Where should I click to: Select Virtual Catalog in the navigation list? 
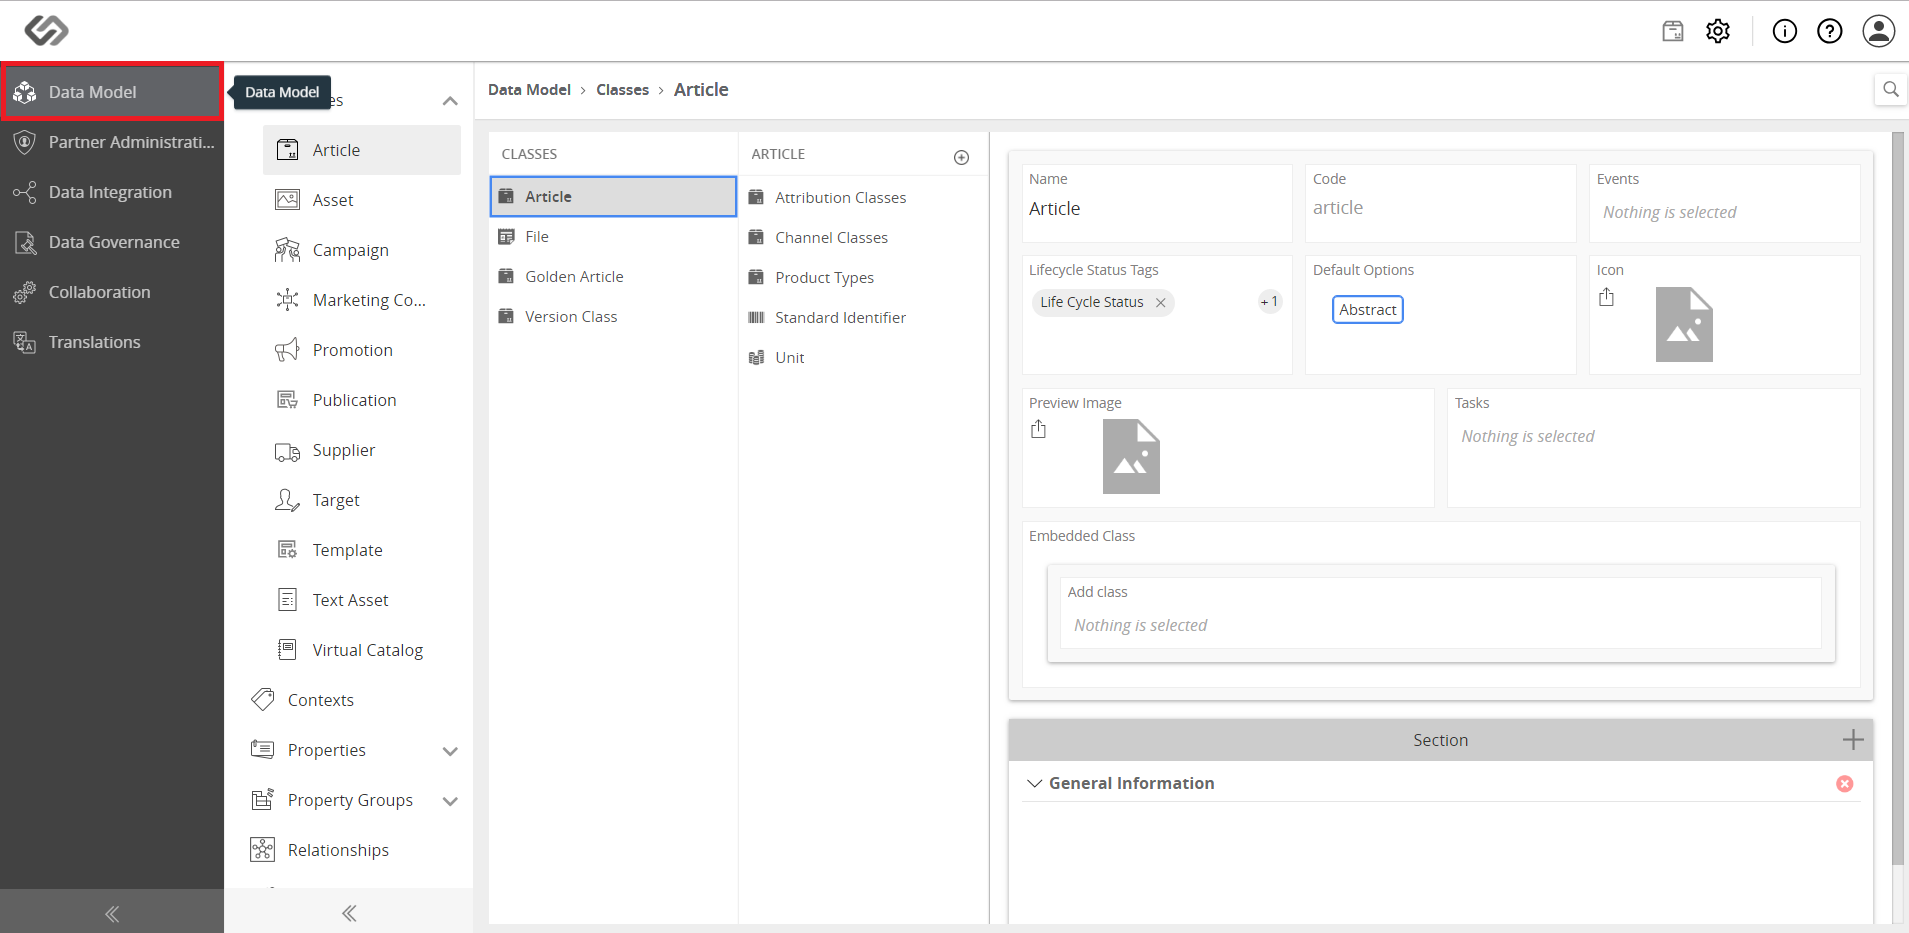pyautogui.click(x=362, y=650)
